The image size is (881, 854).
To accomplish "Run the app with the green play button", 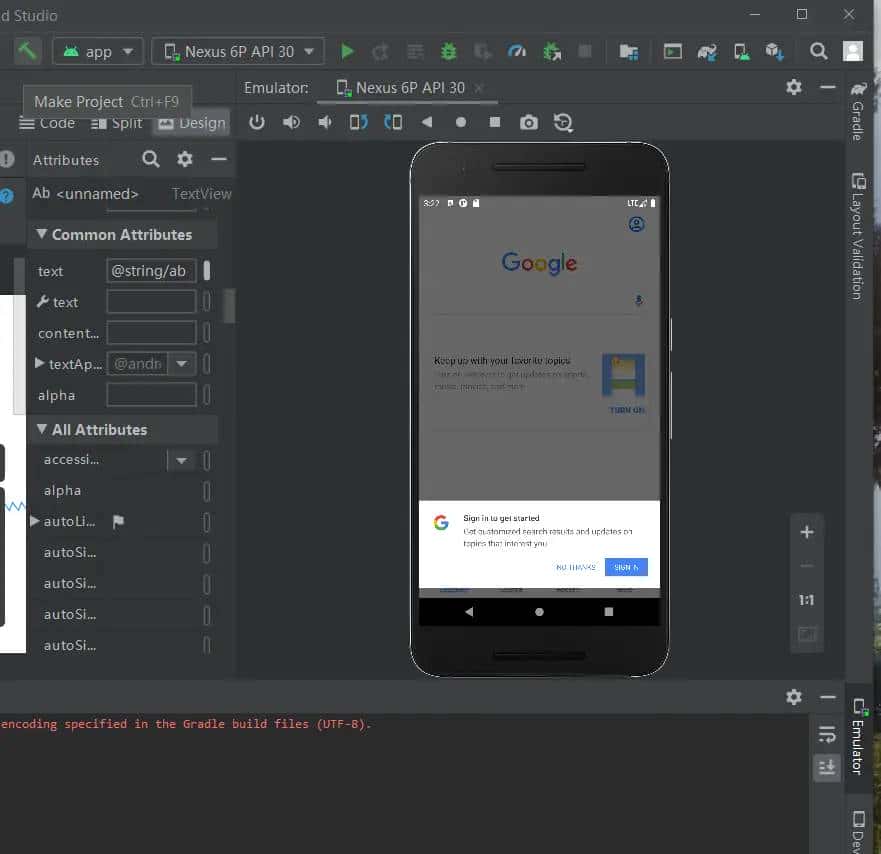I will click(347, 50).
